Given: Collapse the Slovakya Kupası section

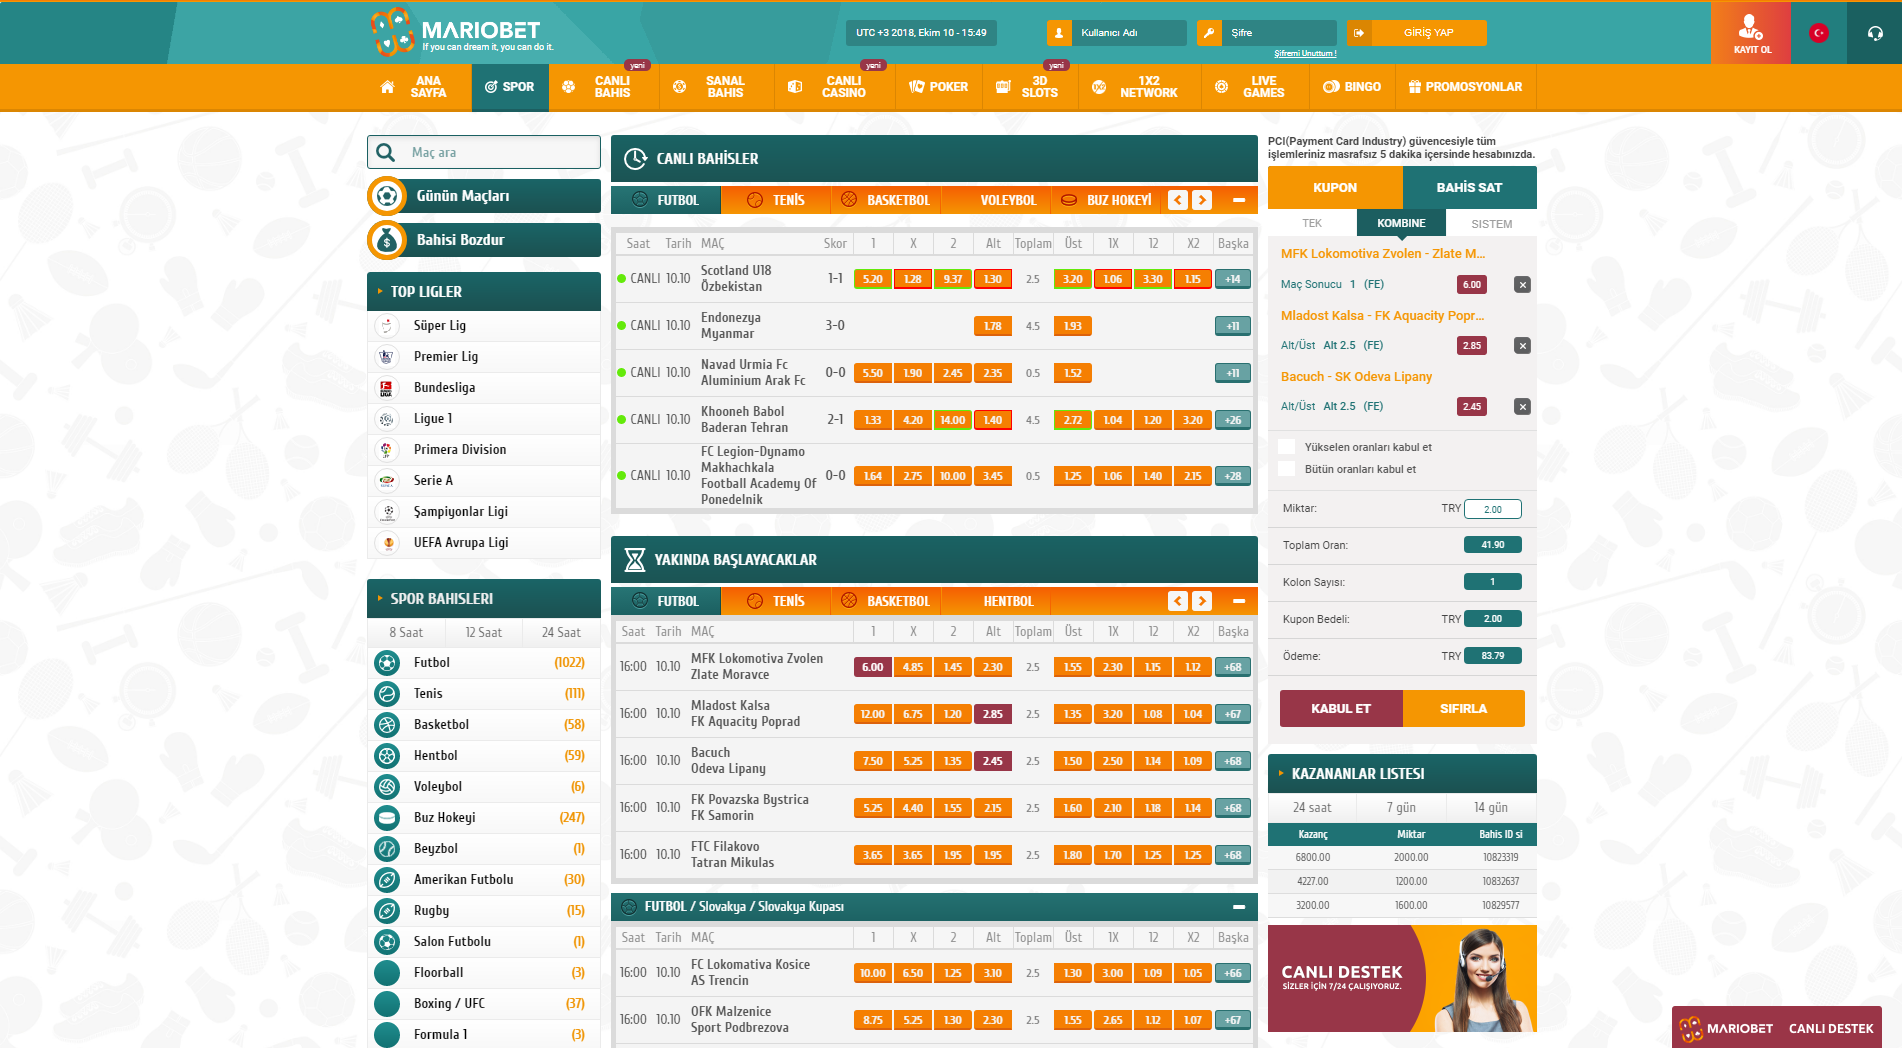Looking at the screenshot, I should (1239, 907).
